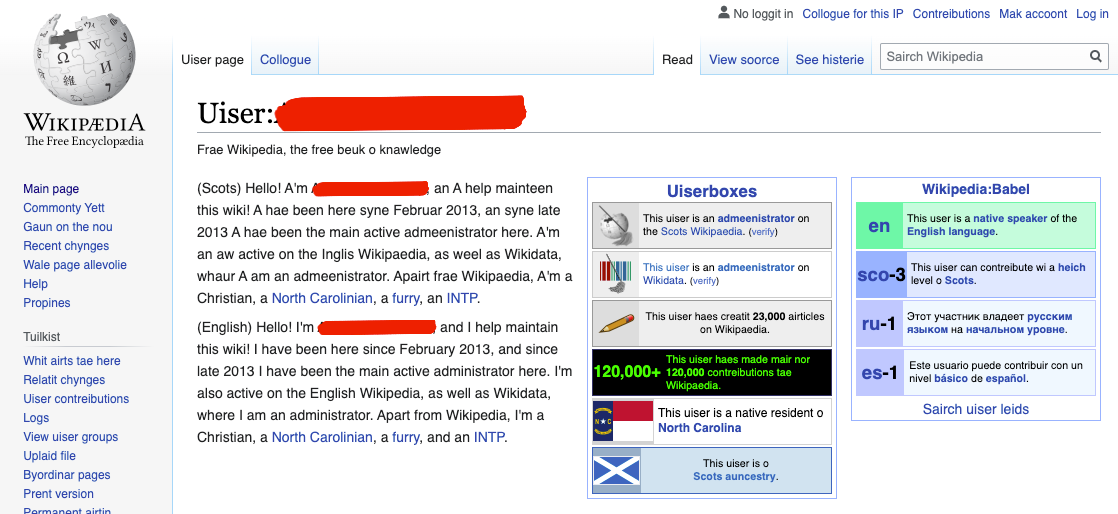The image size is (1118, 514).
Task: Open Relatit chynges link
Action: click(64, 380)
